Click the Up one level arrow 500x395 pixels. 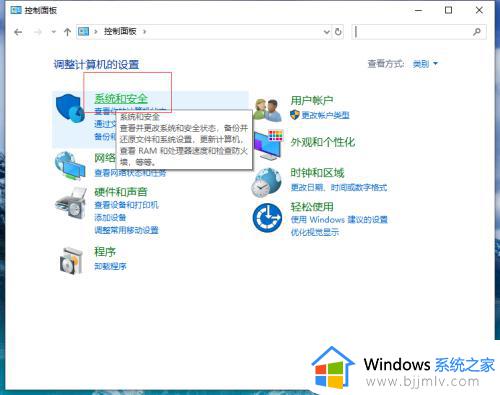(67, 32)
